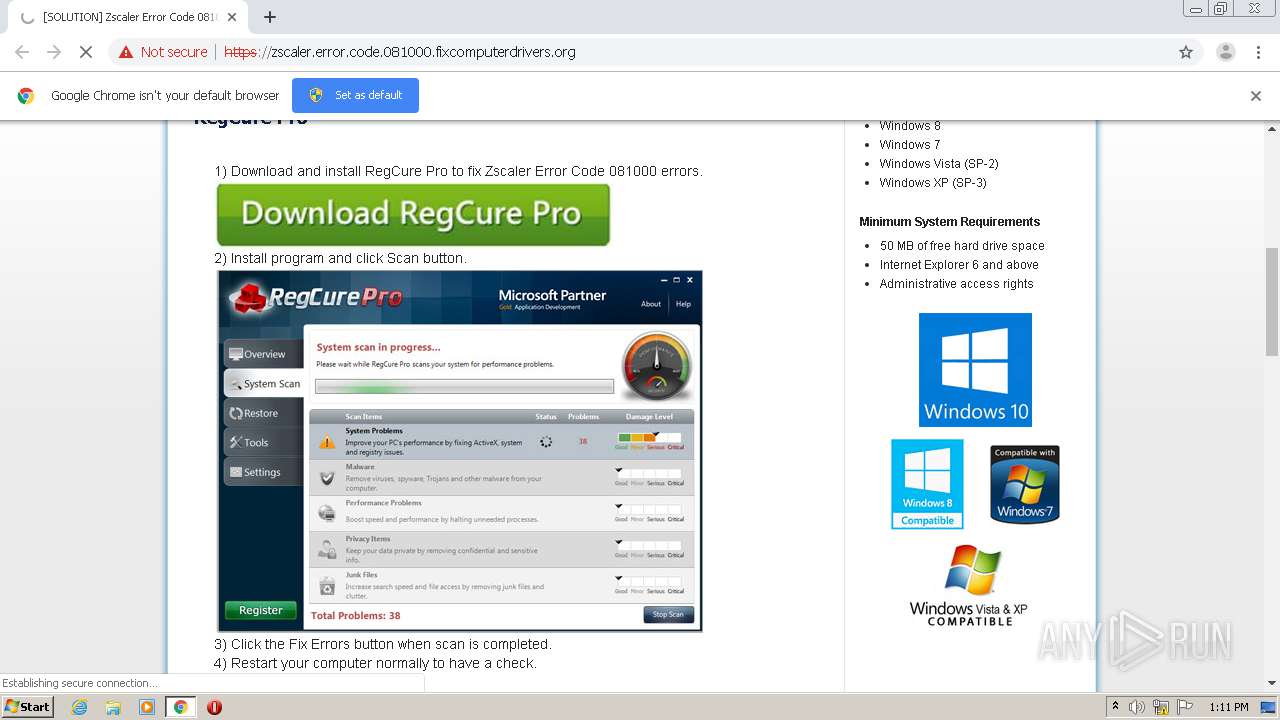Click step 3 Click the Fix Errors text
This screenshot has height=720, width=1280.
tap(383, 644)
